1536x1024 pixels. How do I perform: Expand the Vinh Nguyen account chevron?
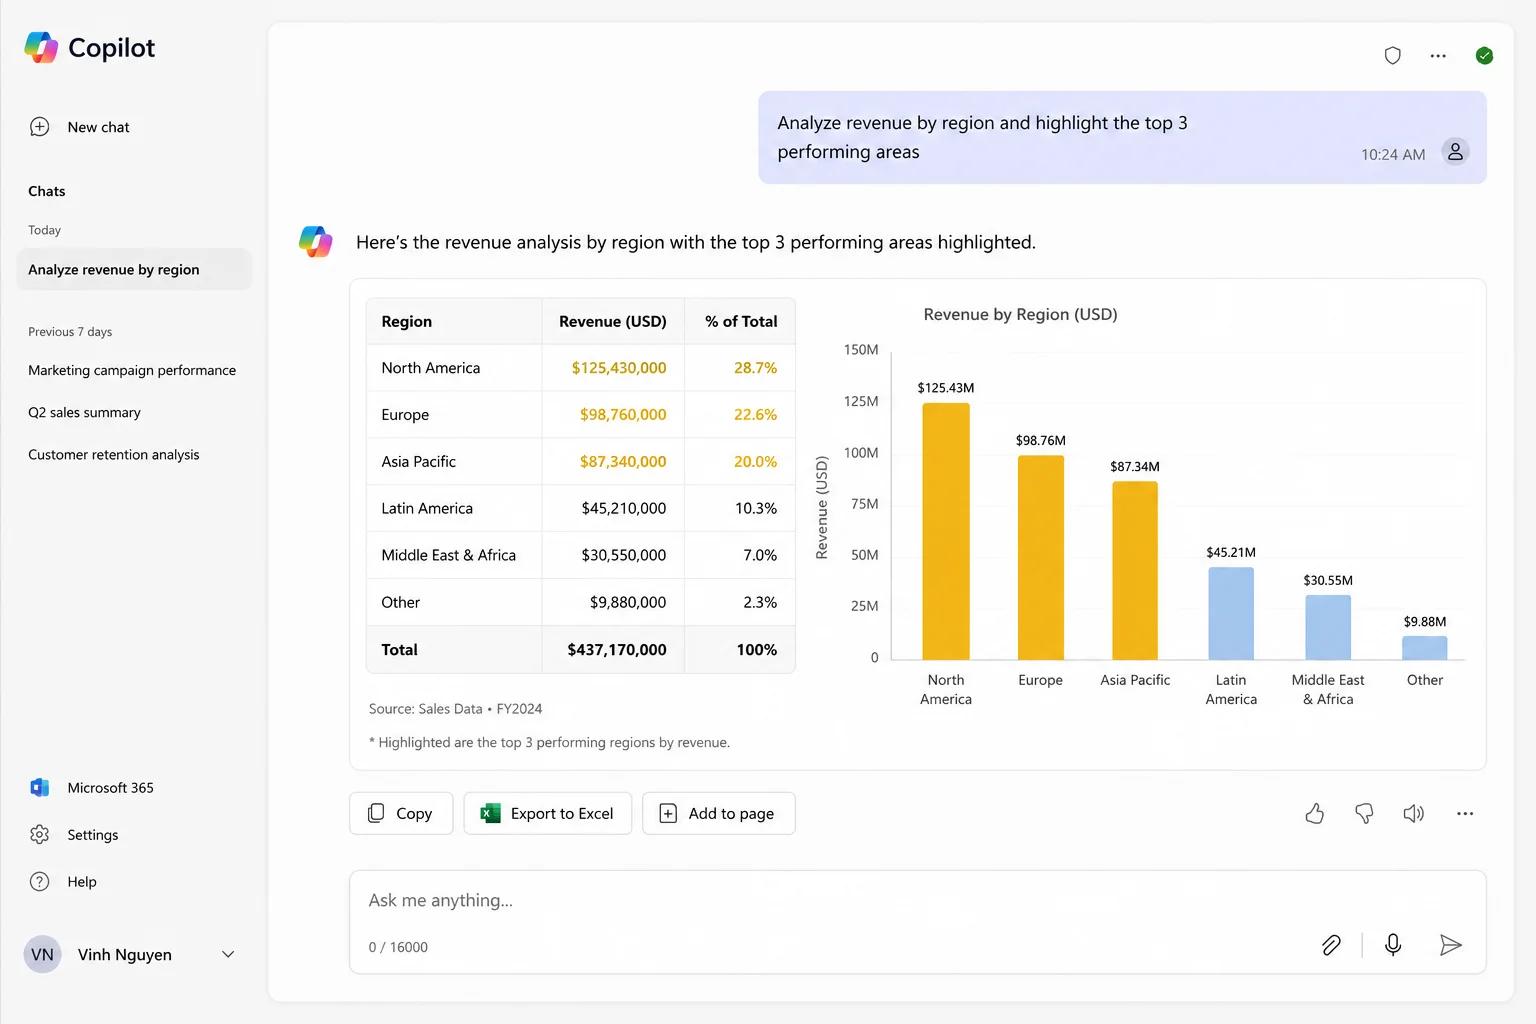tap(228, 955)
